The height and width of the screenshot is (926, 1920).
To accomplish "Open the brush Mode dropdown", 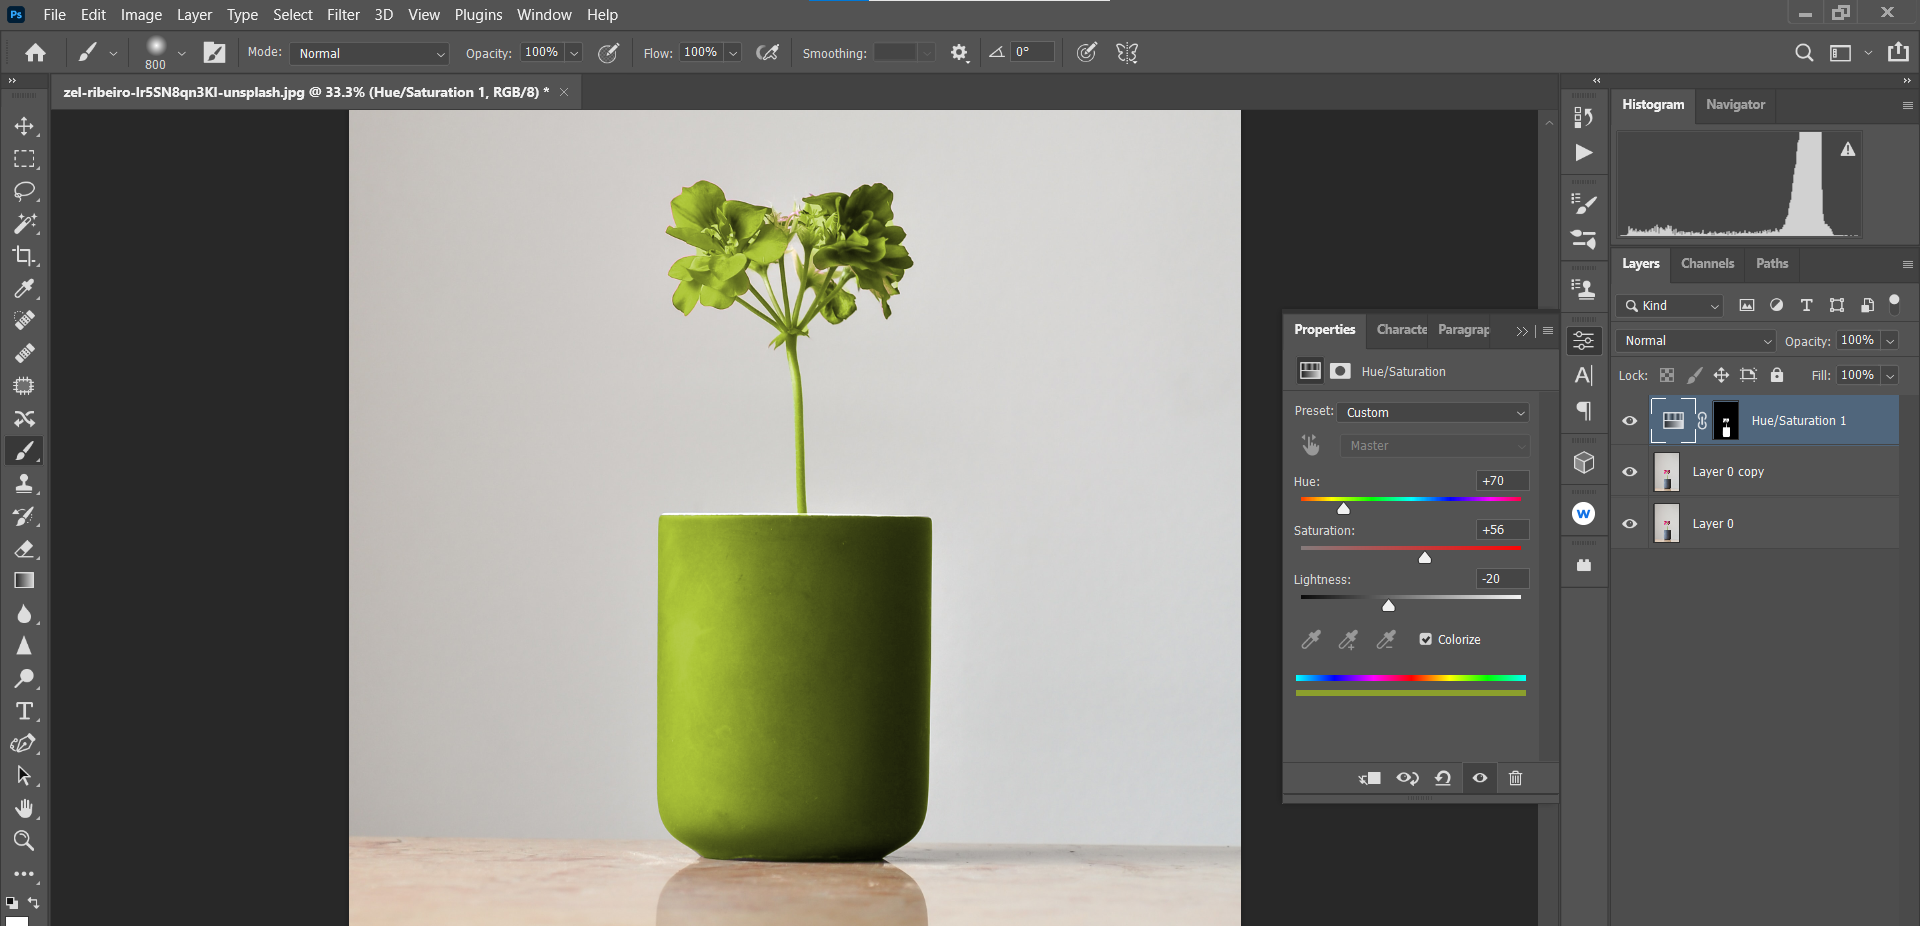I will pyautogui.click(x=371, y=53).
